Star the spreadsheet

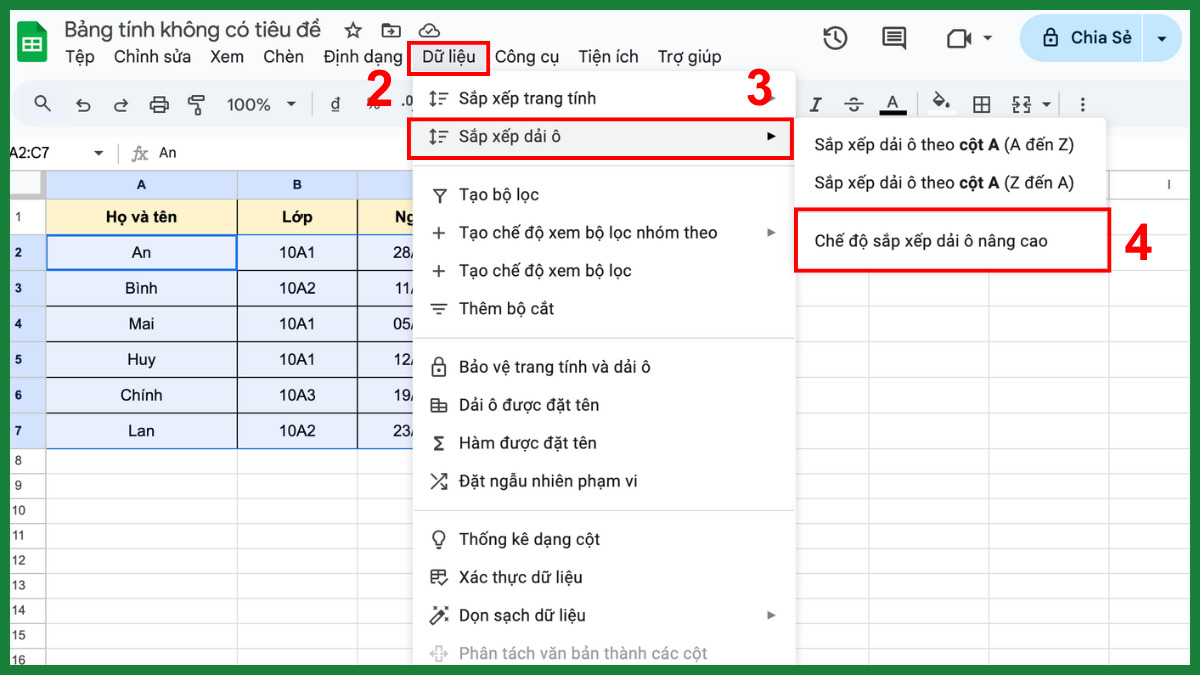[x=352, y=31]
